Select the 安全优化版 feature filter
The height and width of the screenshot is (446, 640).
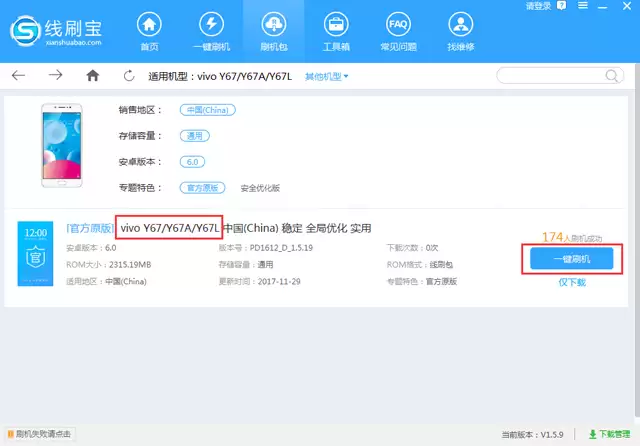coord(260,188)
